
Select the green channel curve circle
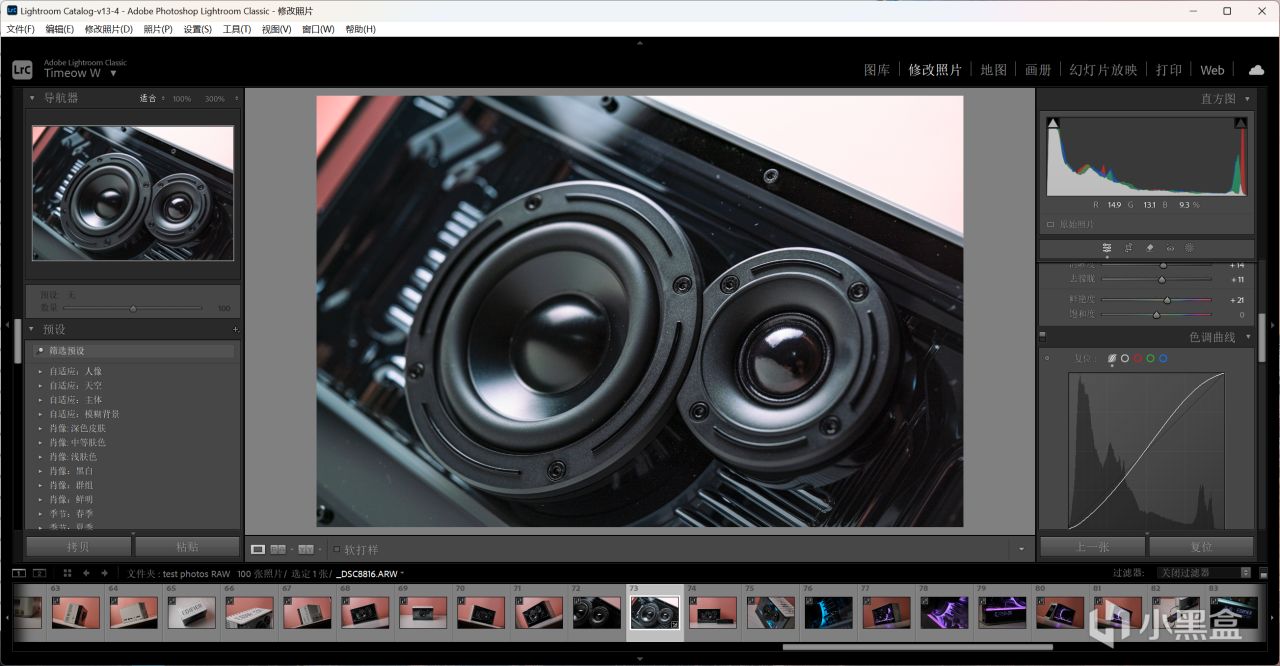pyautogui.click(x=1150, y=358)
